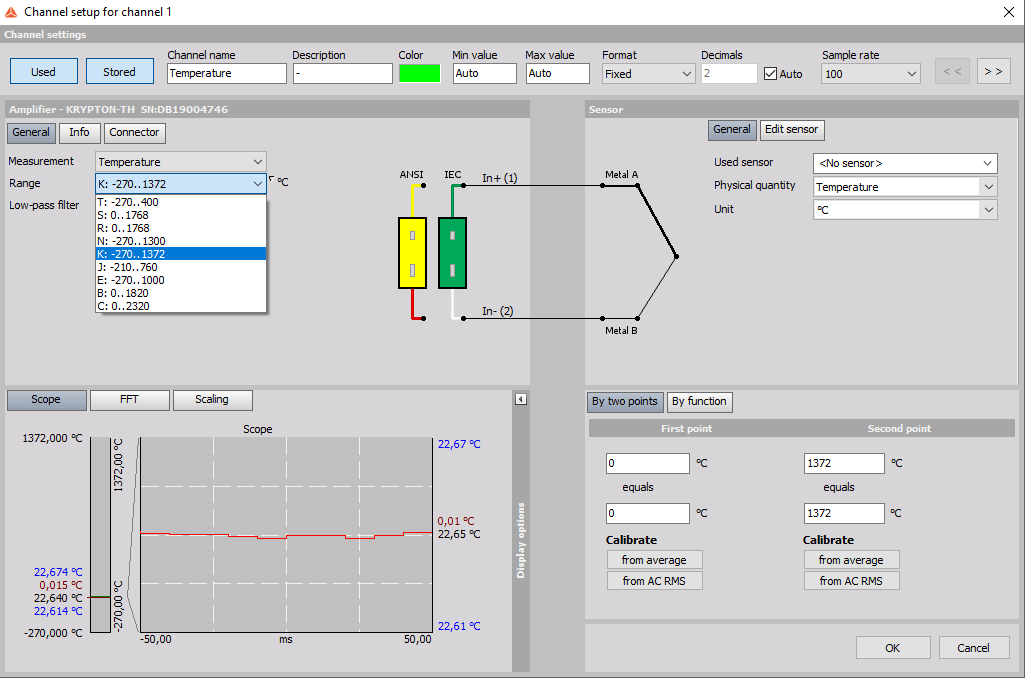The height and width of the screenshot is (678, 1025).
Task: Open the Unit dropdown showing °C
Action: click(905, 209)
